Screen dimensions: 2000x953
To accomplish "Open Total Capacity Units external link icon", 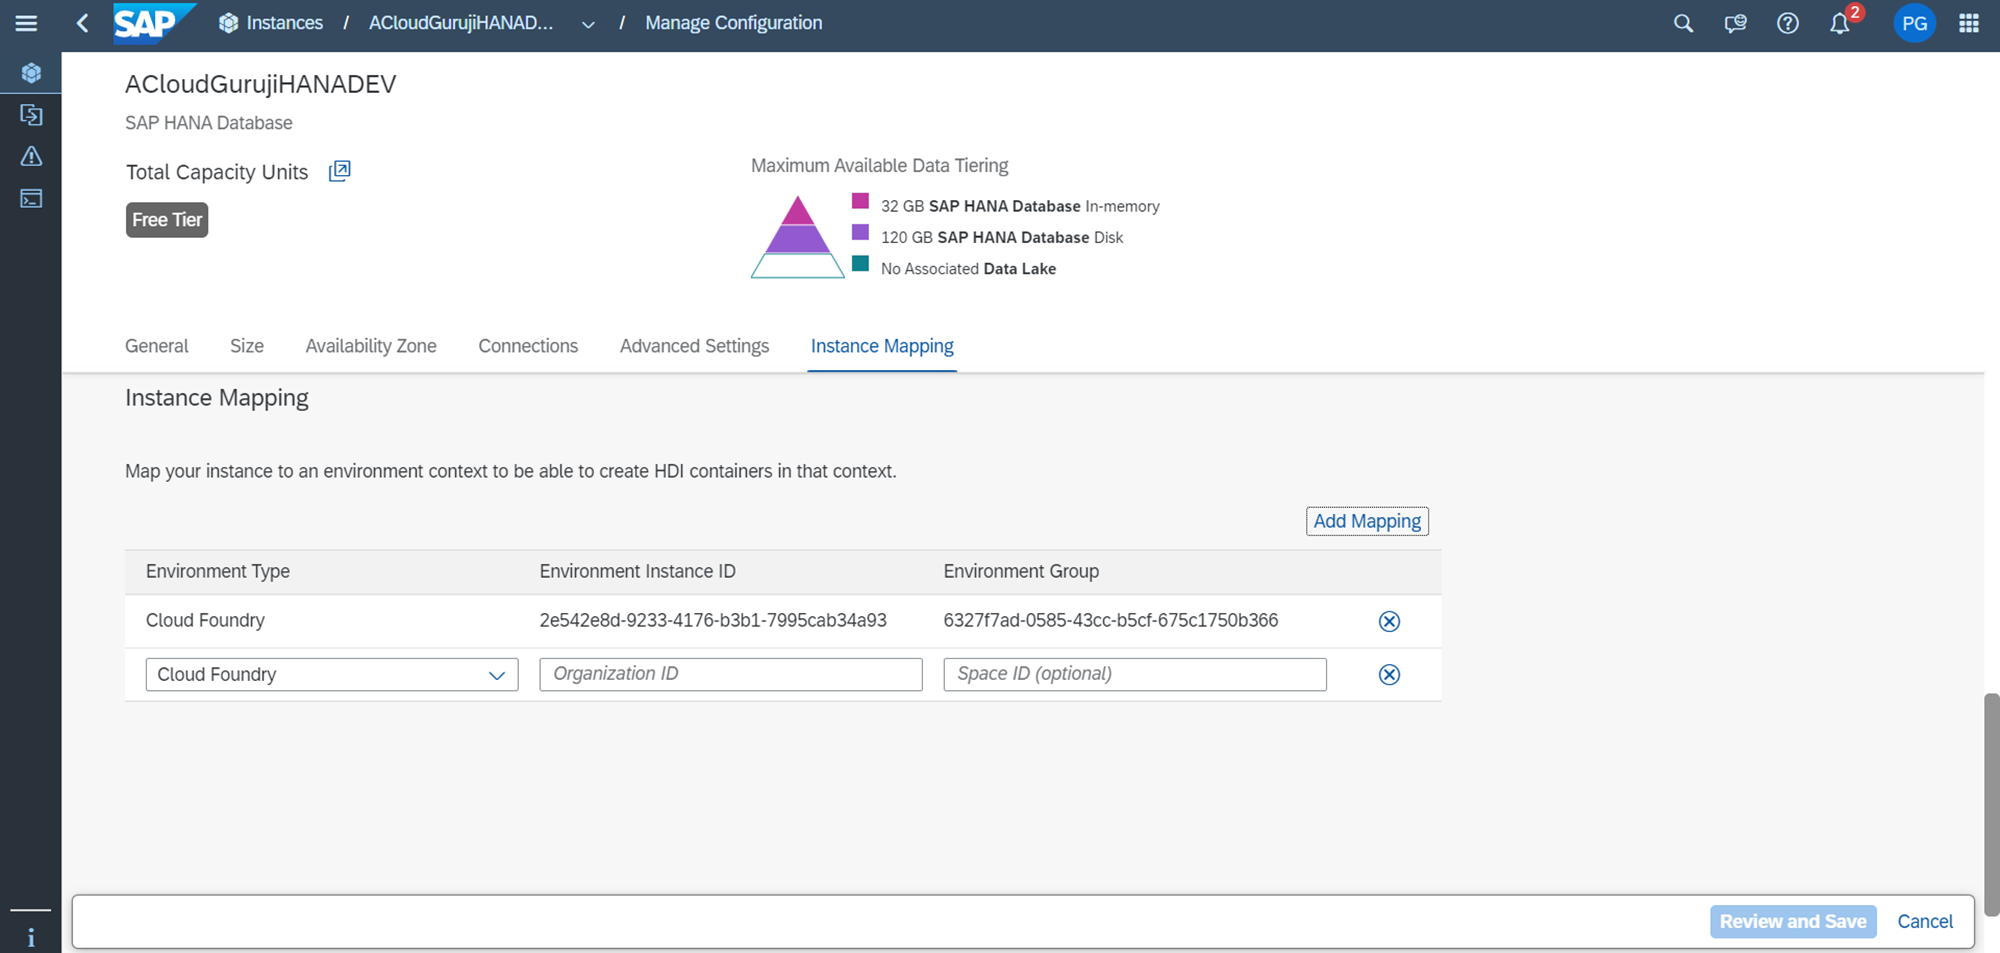I will [x=340, y=171].
